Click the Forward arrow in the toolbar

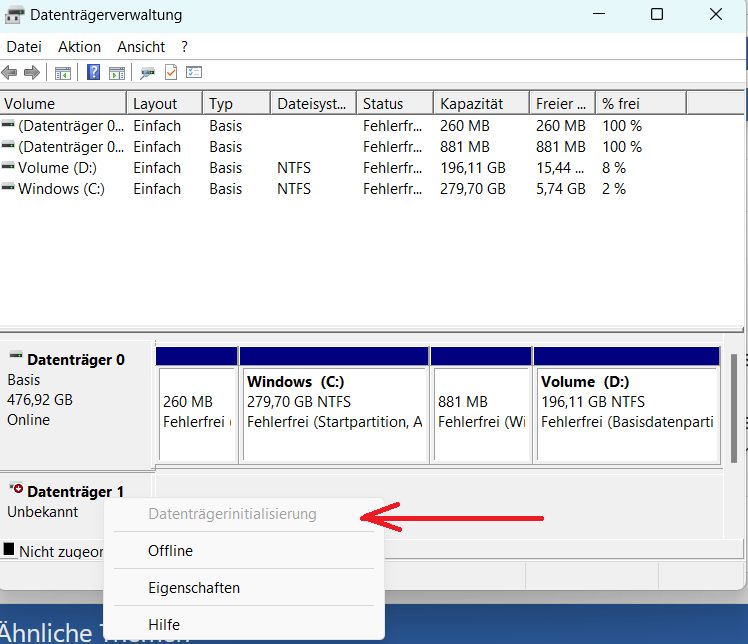point(31,73)
